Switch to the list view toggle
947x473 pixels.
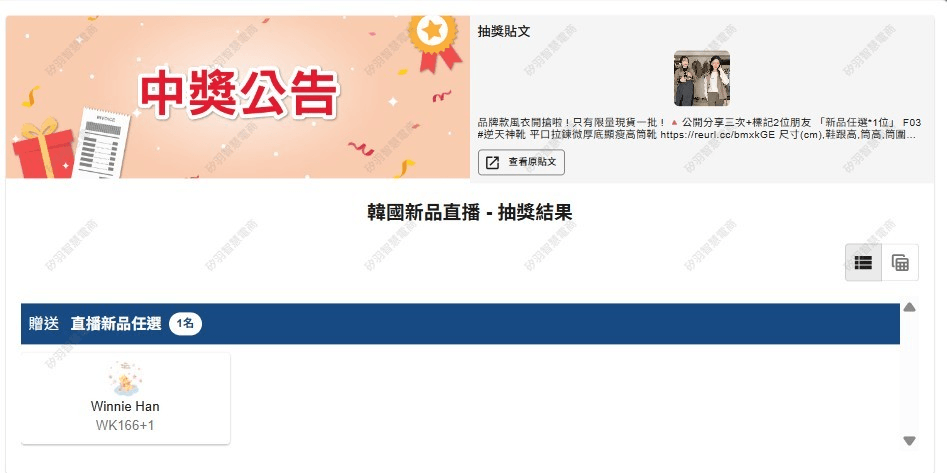coord(863,262)
